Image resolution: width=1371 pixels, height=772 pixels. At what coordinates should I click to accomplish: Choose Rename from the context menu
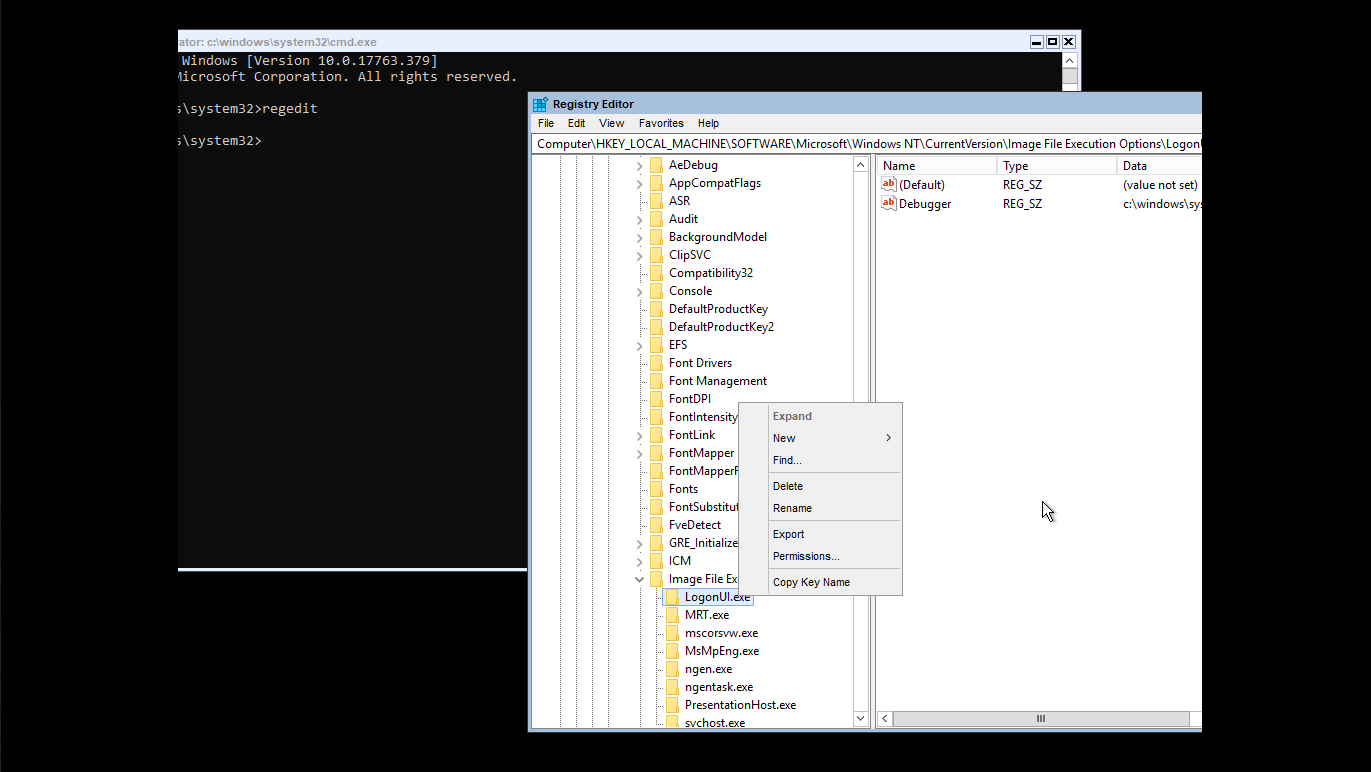820,508
